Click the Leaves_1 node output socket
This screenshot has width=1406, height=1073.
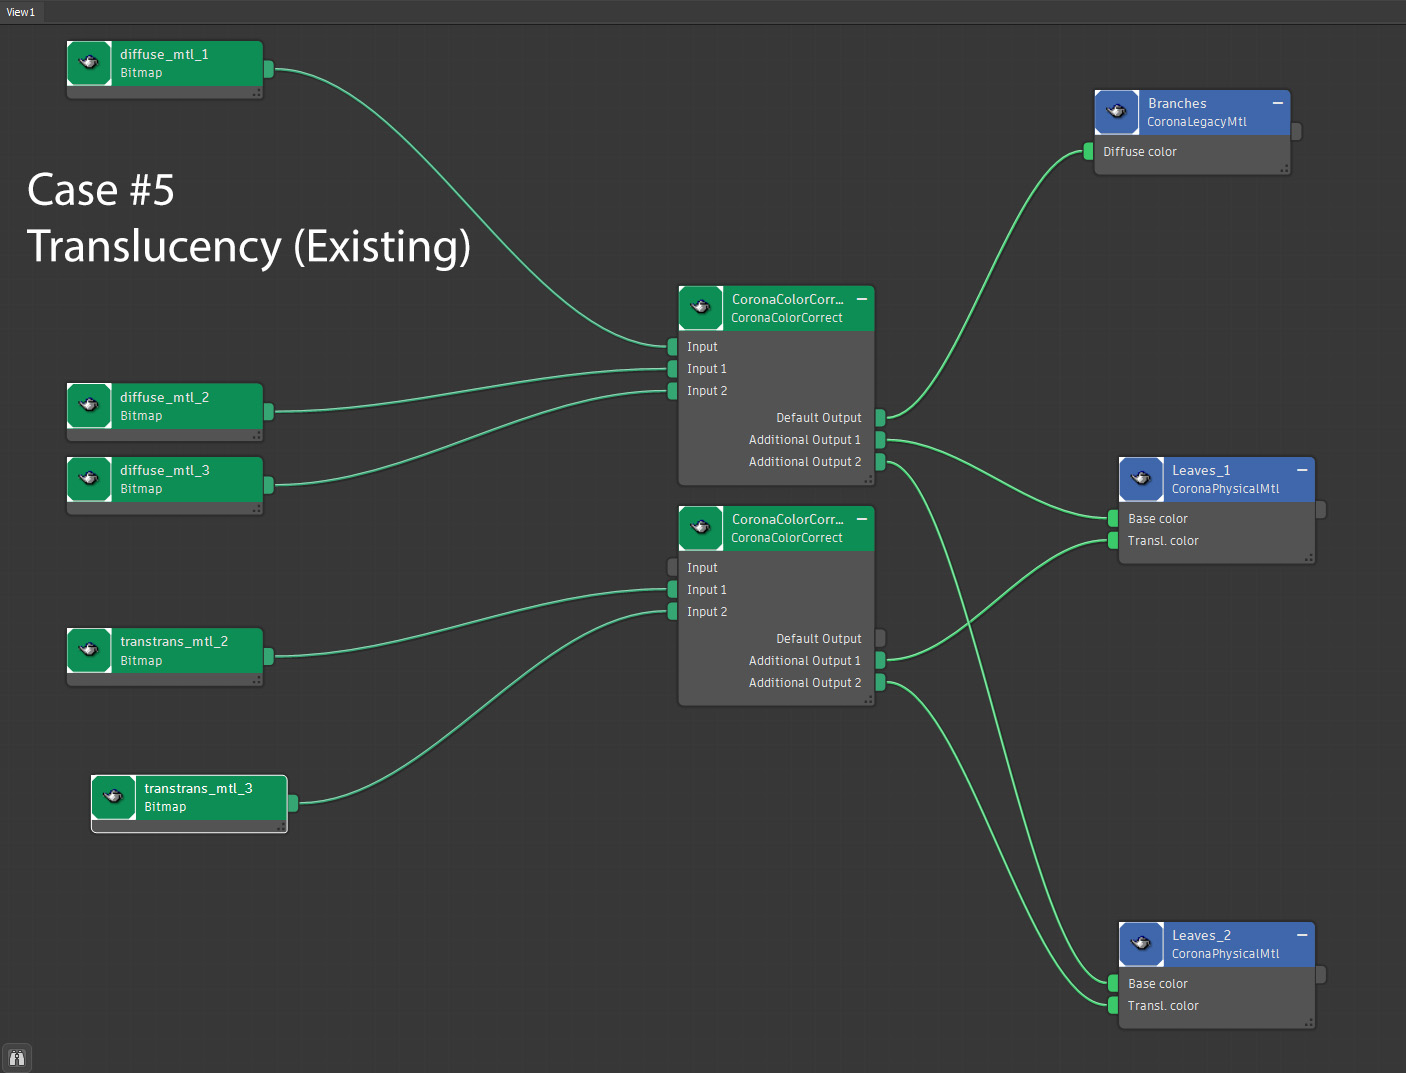[1321, 510]
